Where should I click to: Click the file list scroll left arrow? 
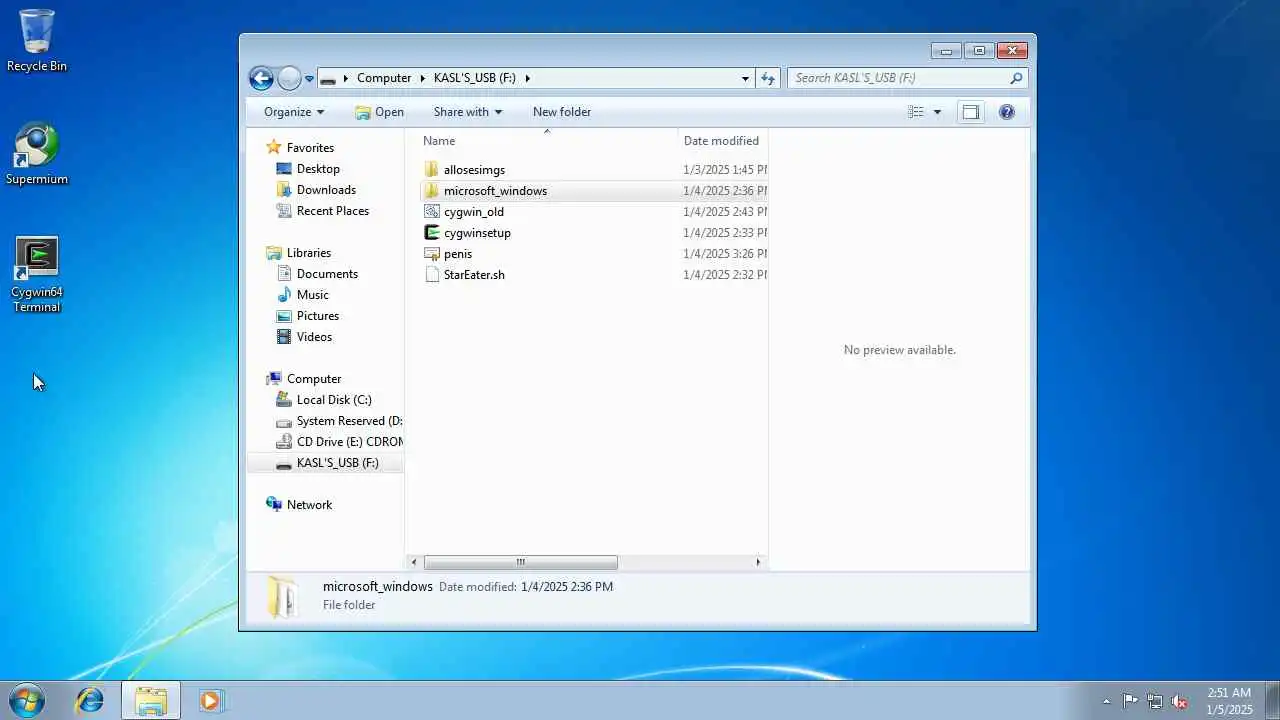(x=414, y=562)
